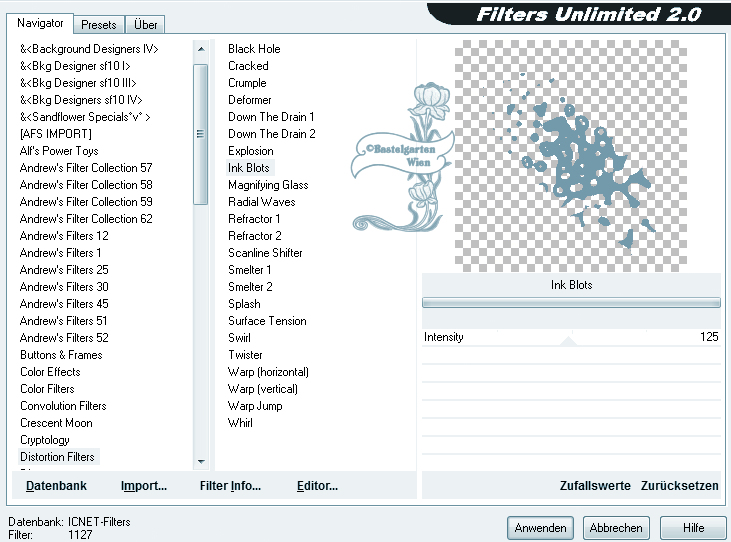The image size is (731, 542).
Task: Select the Black Hole filter
Action: (254, 49)
